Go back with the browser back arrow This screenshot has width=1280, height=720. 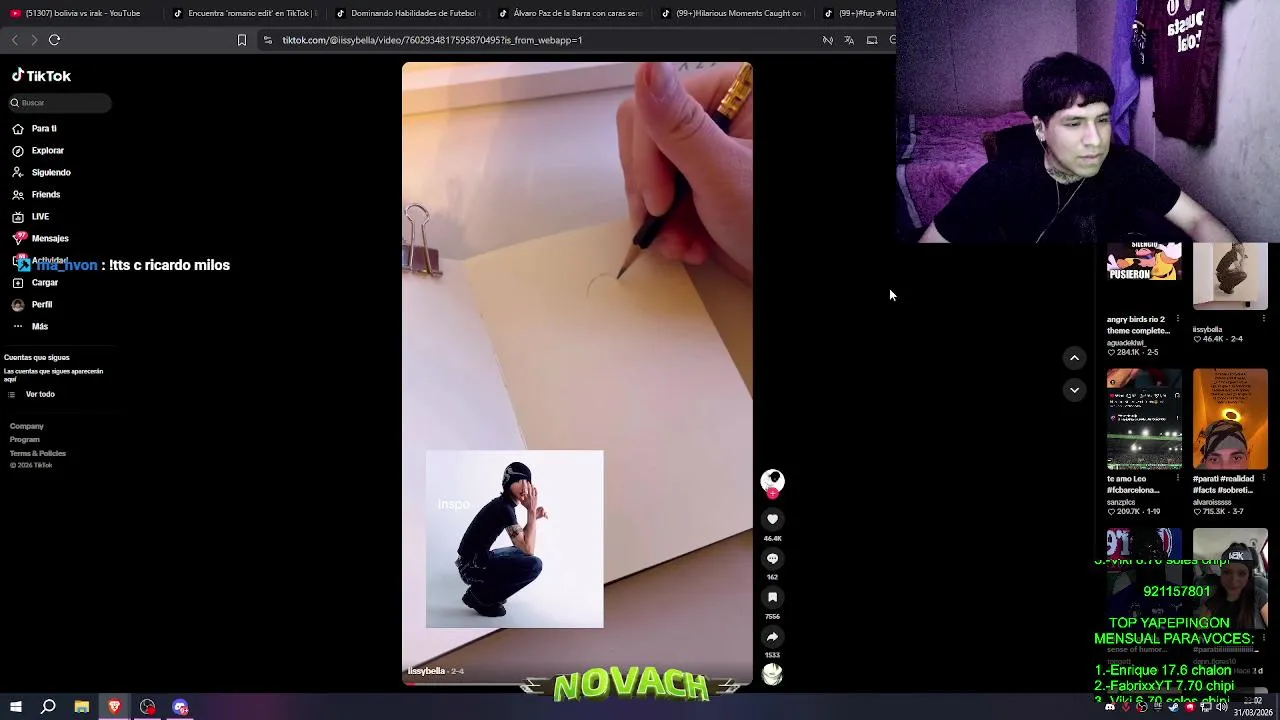(14, 40)
